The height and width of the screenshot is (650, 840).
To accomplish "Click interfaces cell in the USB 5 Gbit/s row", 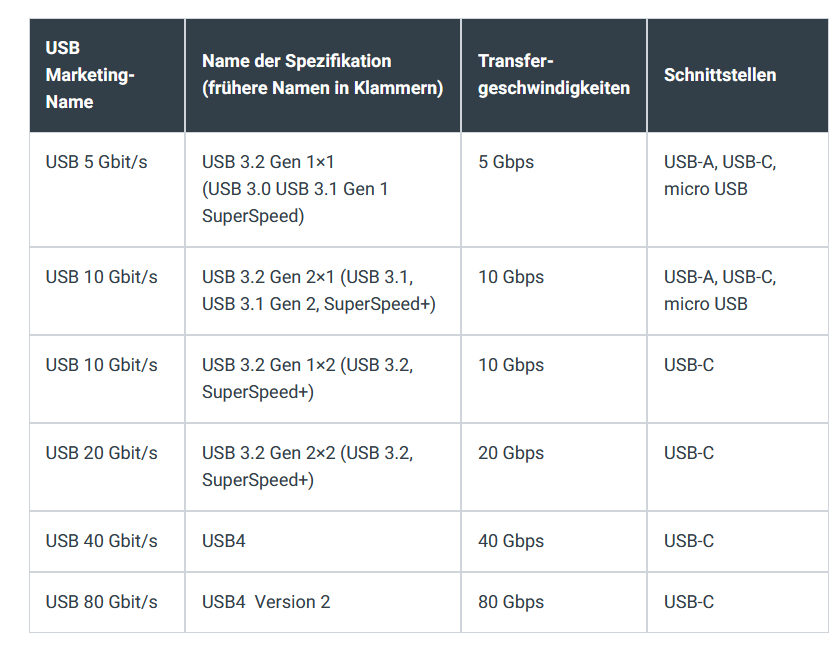I will pos(720,175).
